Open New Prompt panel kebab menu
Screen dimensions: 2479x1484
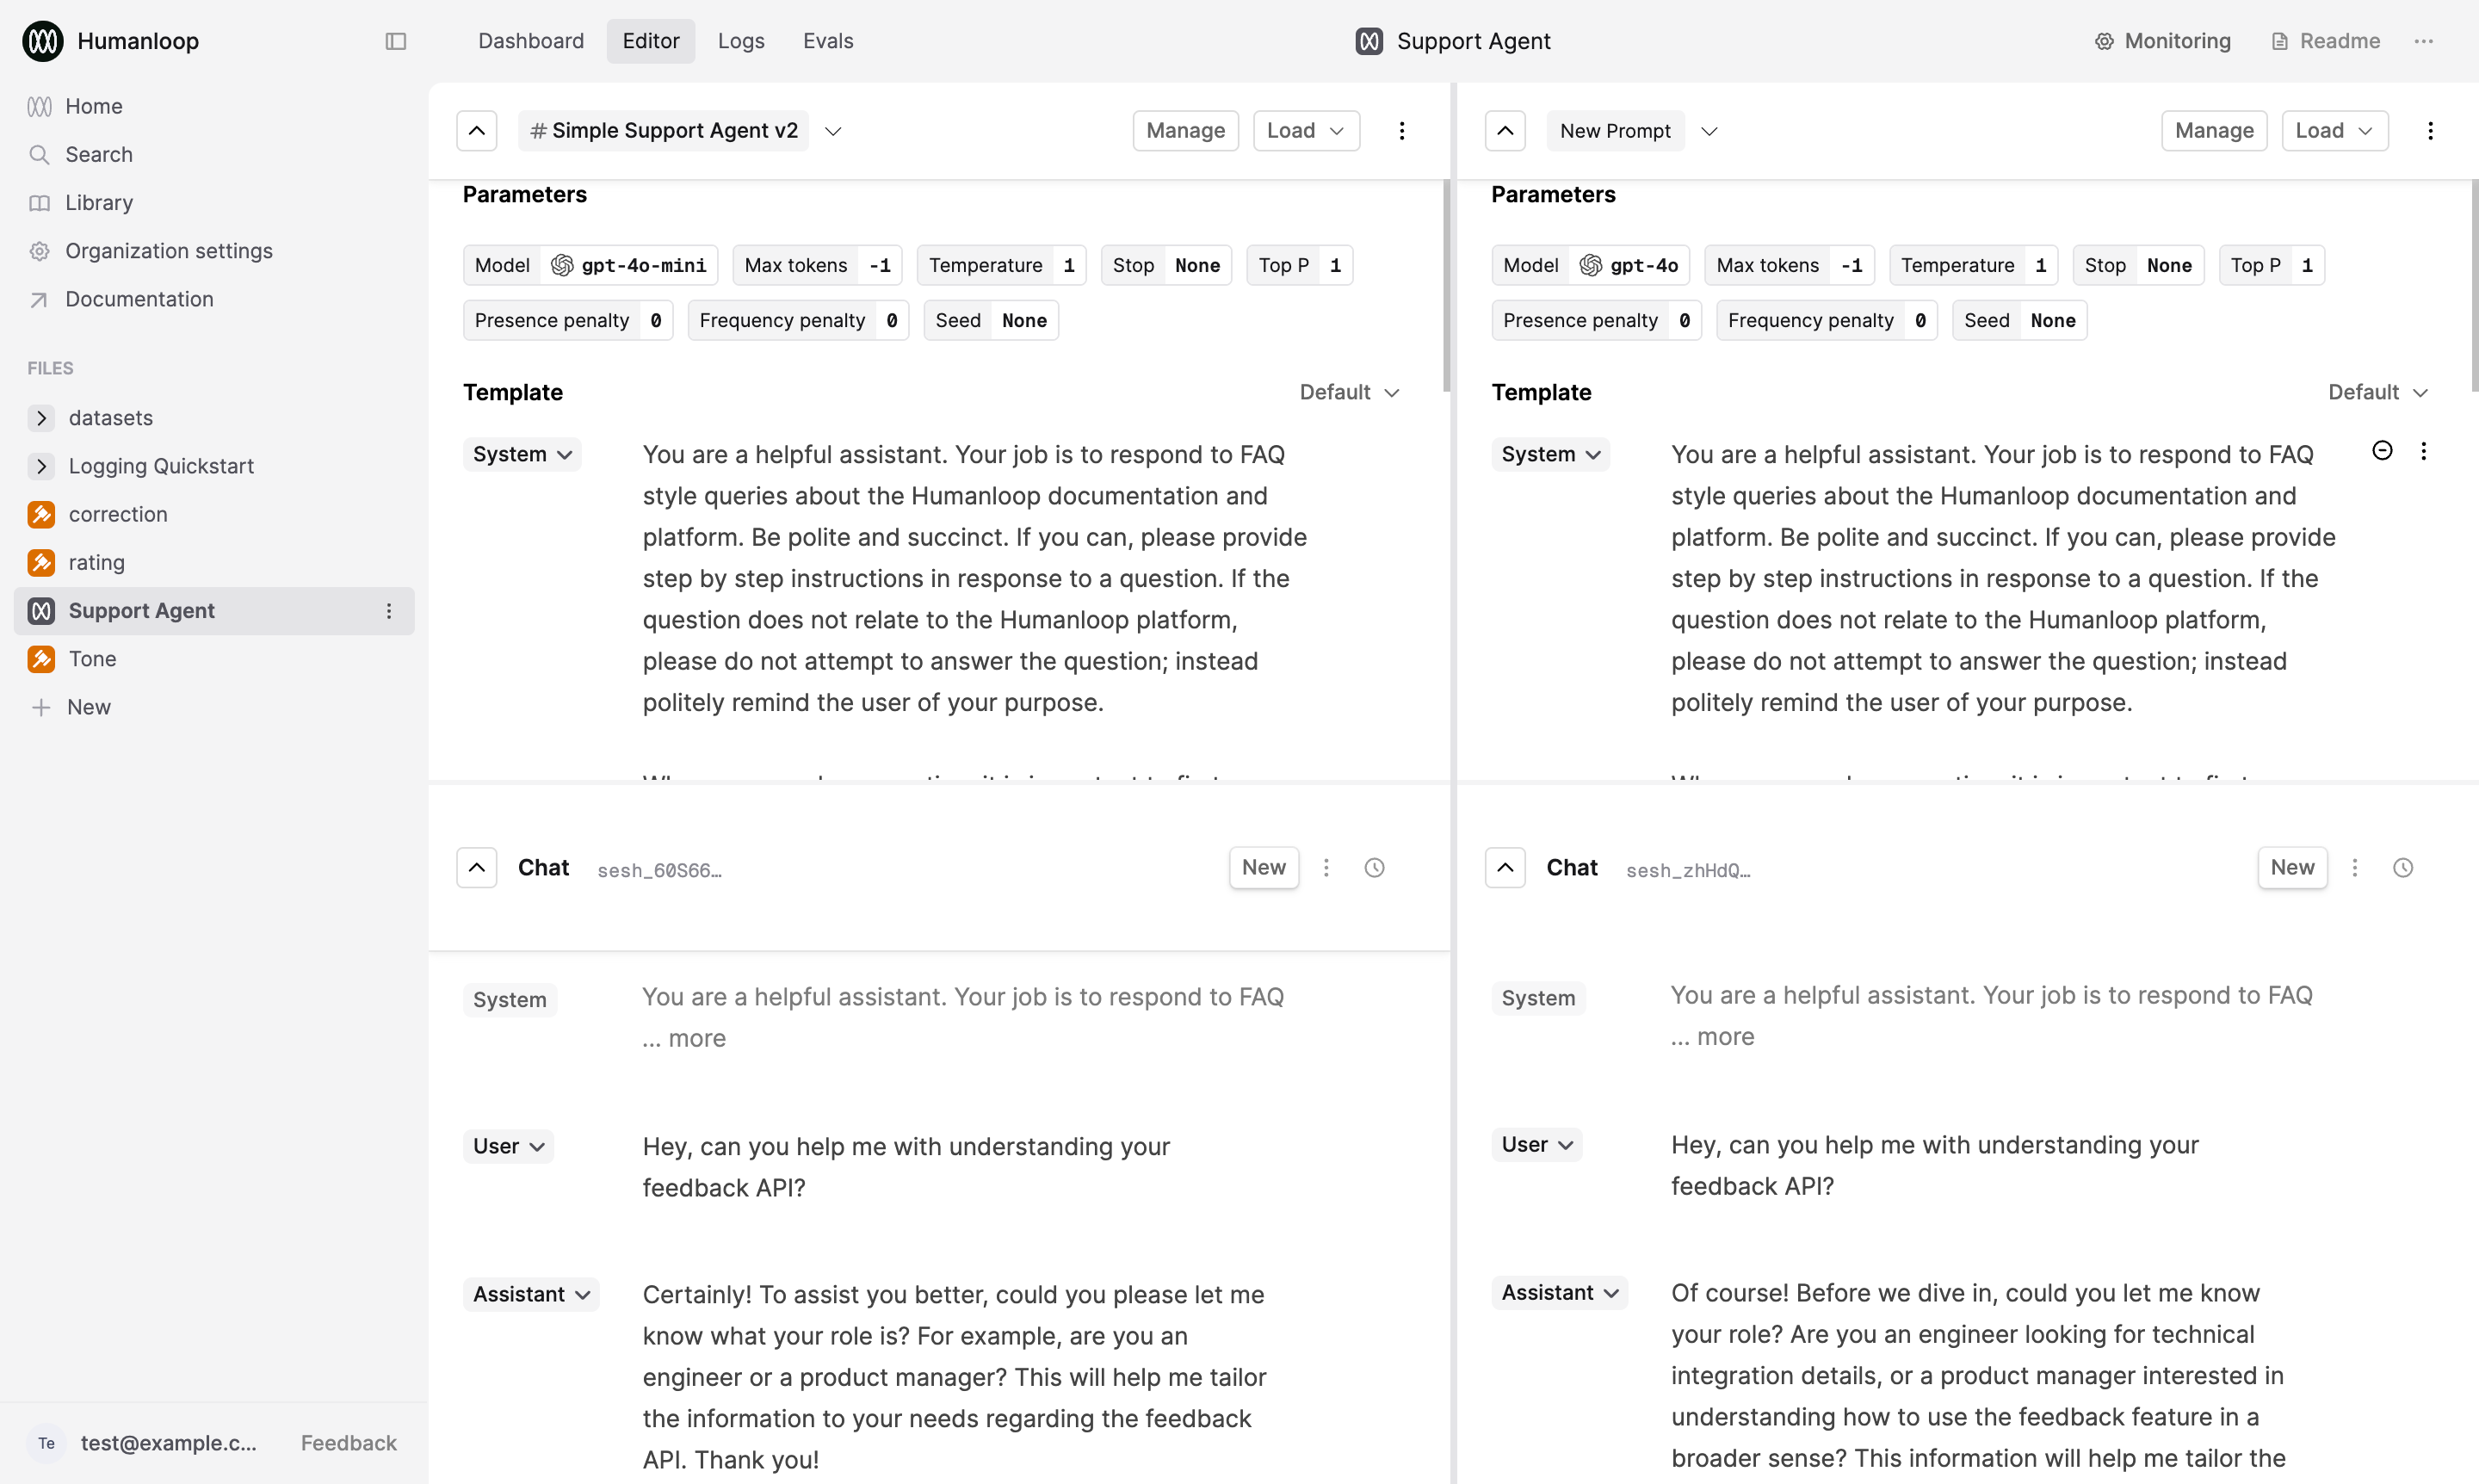click(x=2431, y=131)
